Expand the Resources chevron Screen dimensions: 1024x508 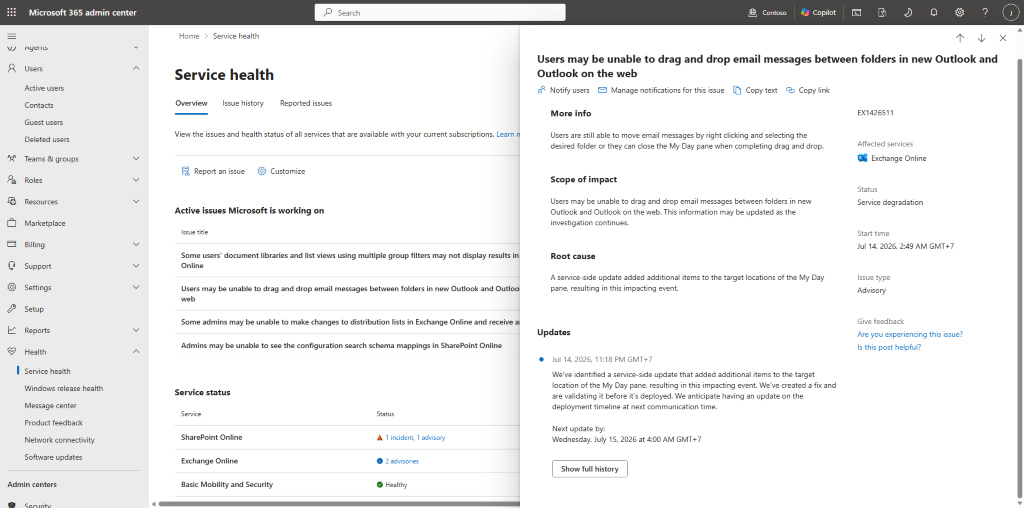[136, 202]
